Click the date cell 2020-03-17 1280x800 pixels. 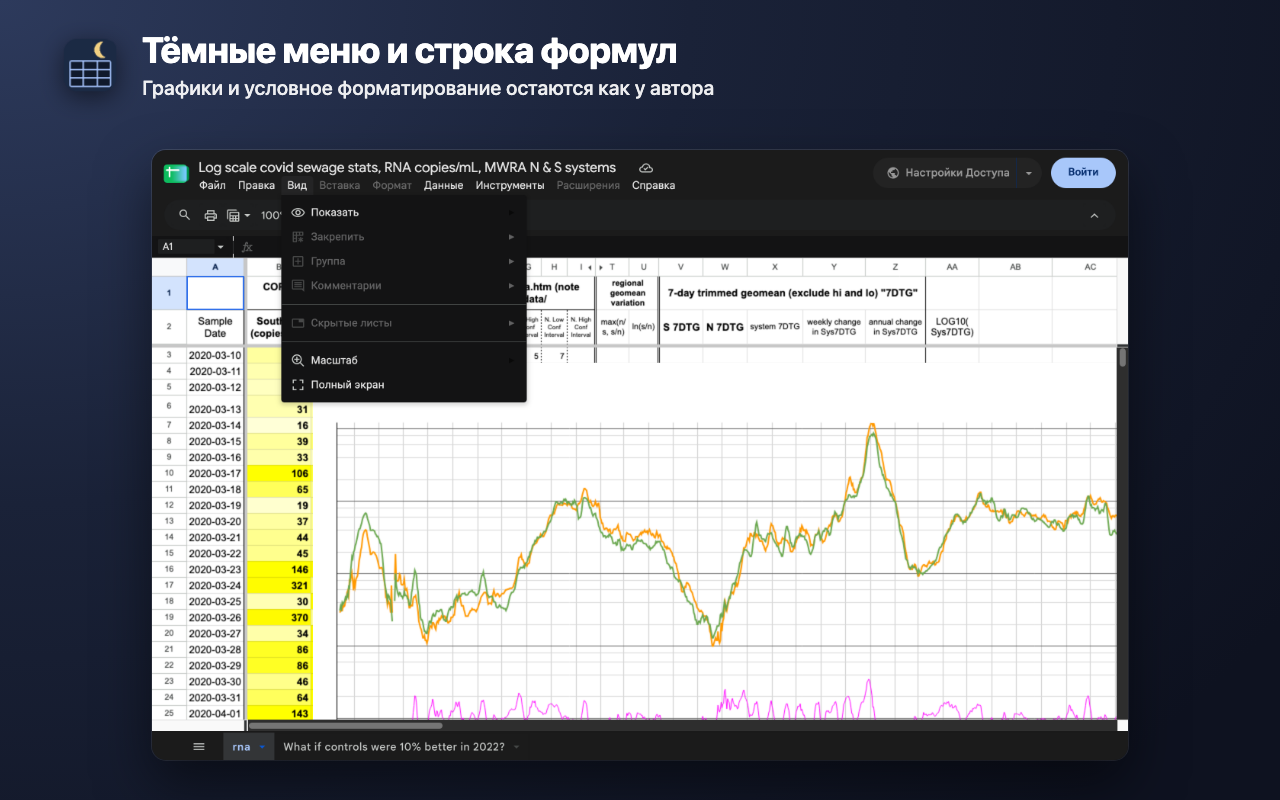coord(215,473)
